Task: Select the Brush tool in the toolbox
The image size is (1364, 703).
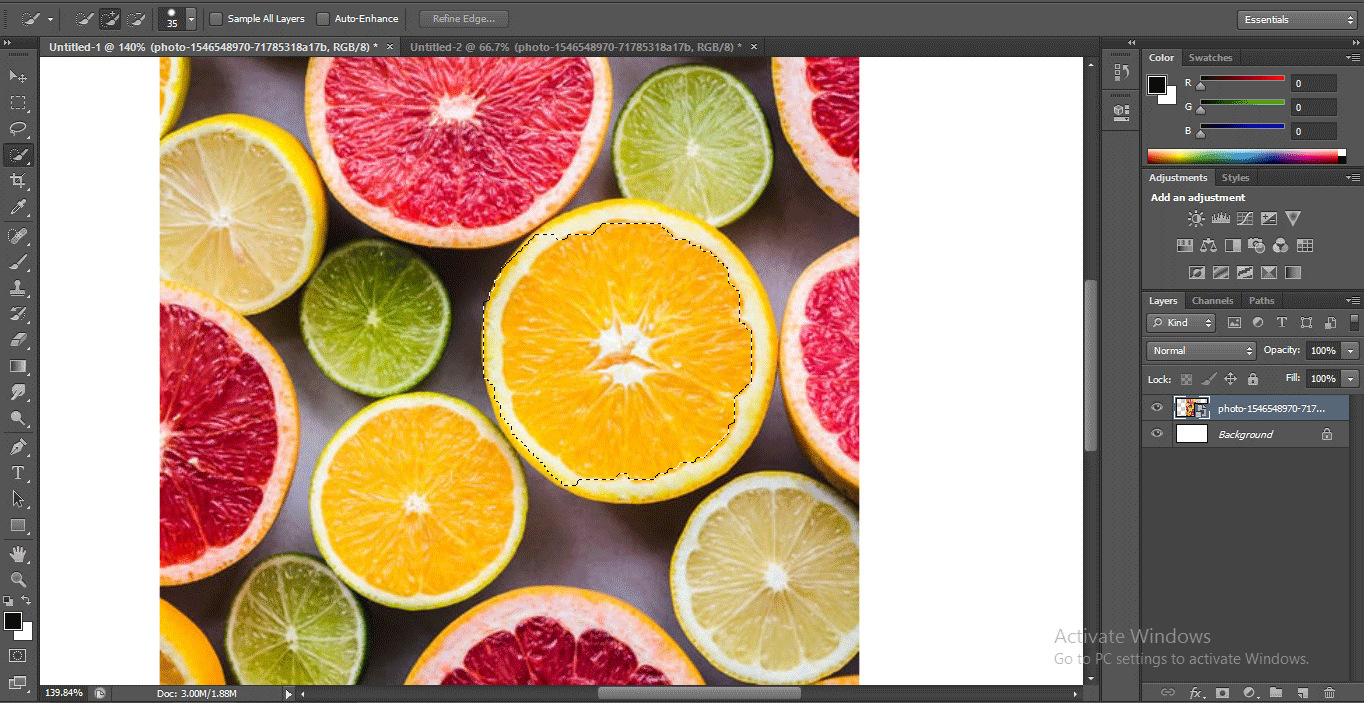Action: pyautogui.click(x=18, y=261)
